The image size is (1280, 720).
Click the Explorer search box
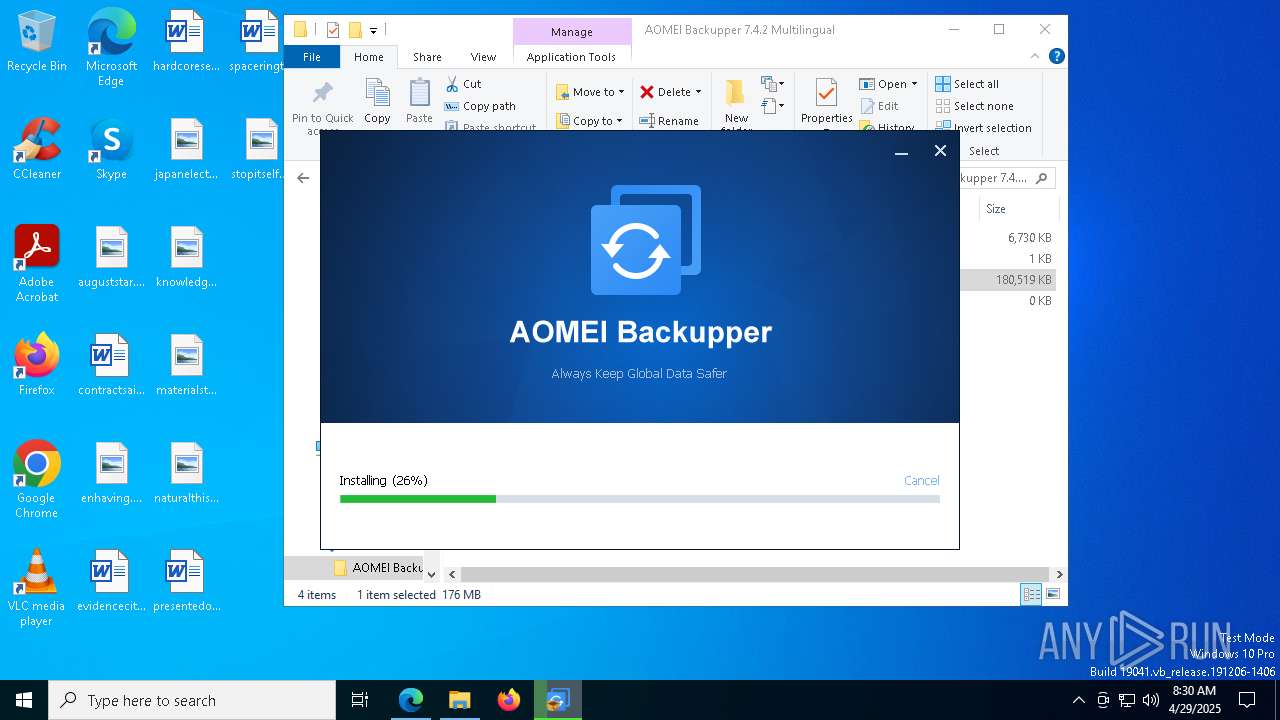[x=1006, y=178]
